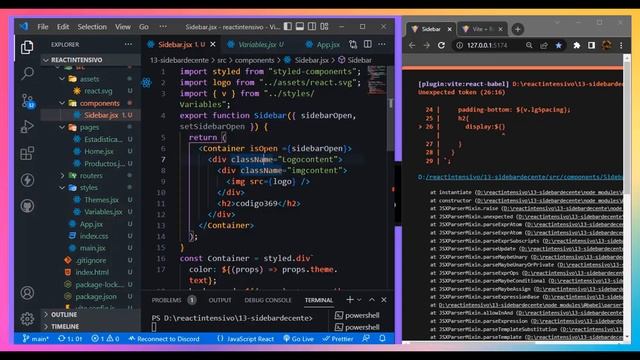640x360 pixels.
Task: Bookmark this page with the star icon
Action: click(x=559, y=45)
